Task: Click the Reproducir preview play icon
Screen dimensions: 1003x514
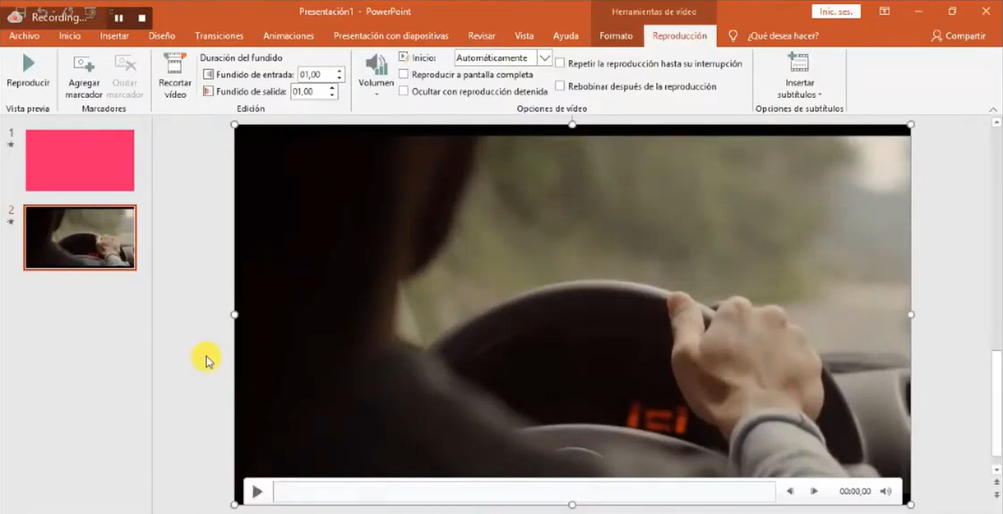Action: click(x=28, y=63)
